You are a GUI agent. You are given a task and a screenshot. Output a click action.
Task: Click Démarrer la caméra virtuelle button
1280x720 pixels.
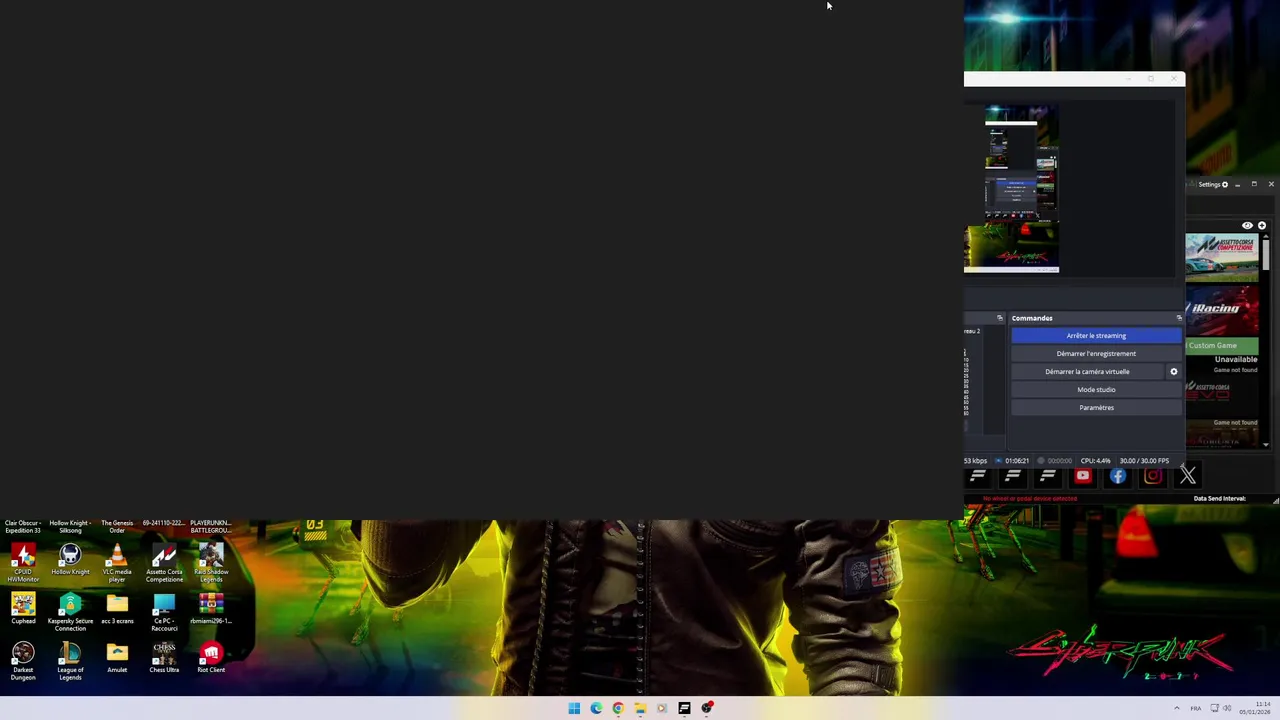(x=1087, y=372)
